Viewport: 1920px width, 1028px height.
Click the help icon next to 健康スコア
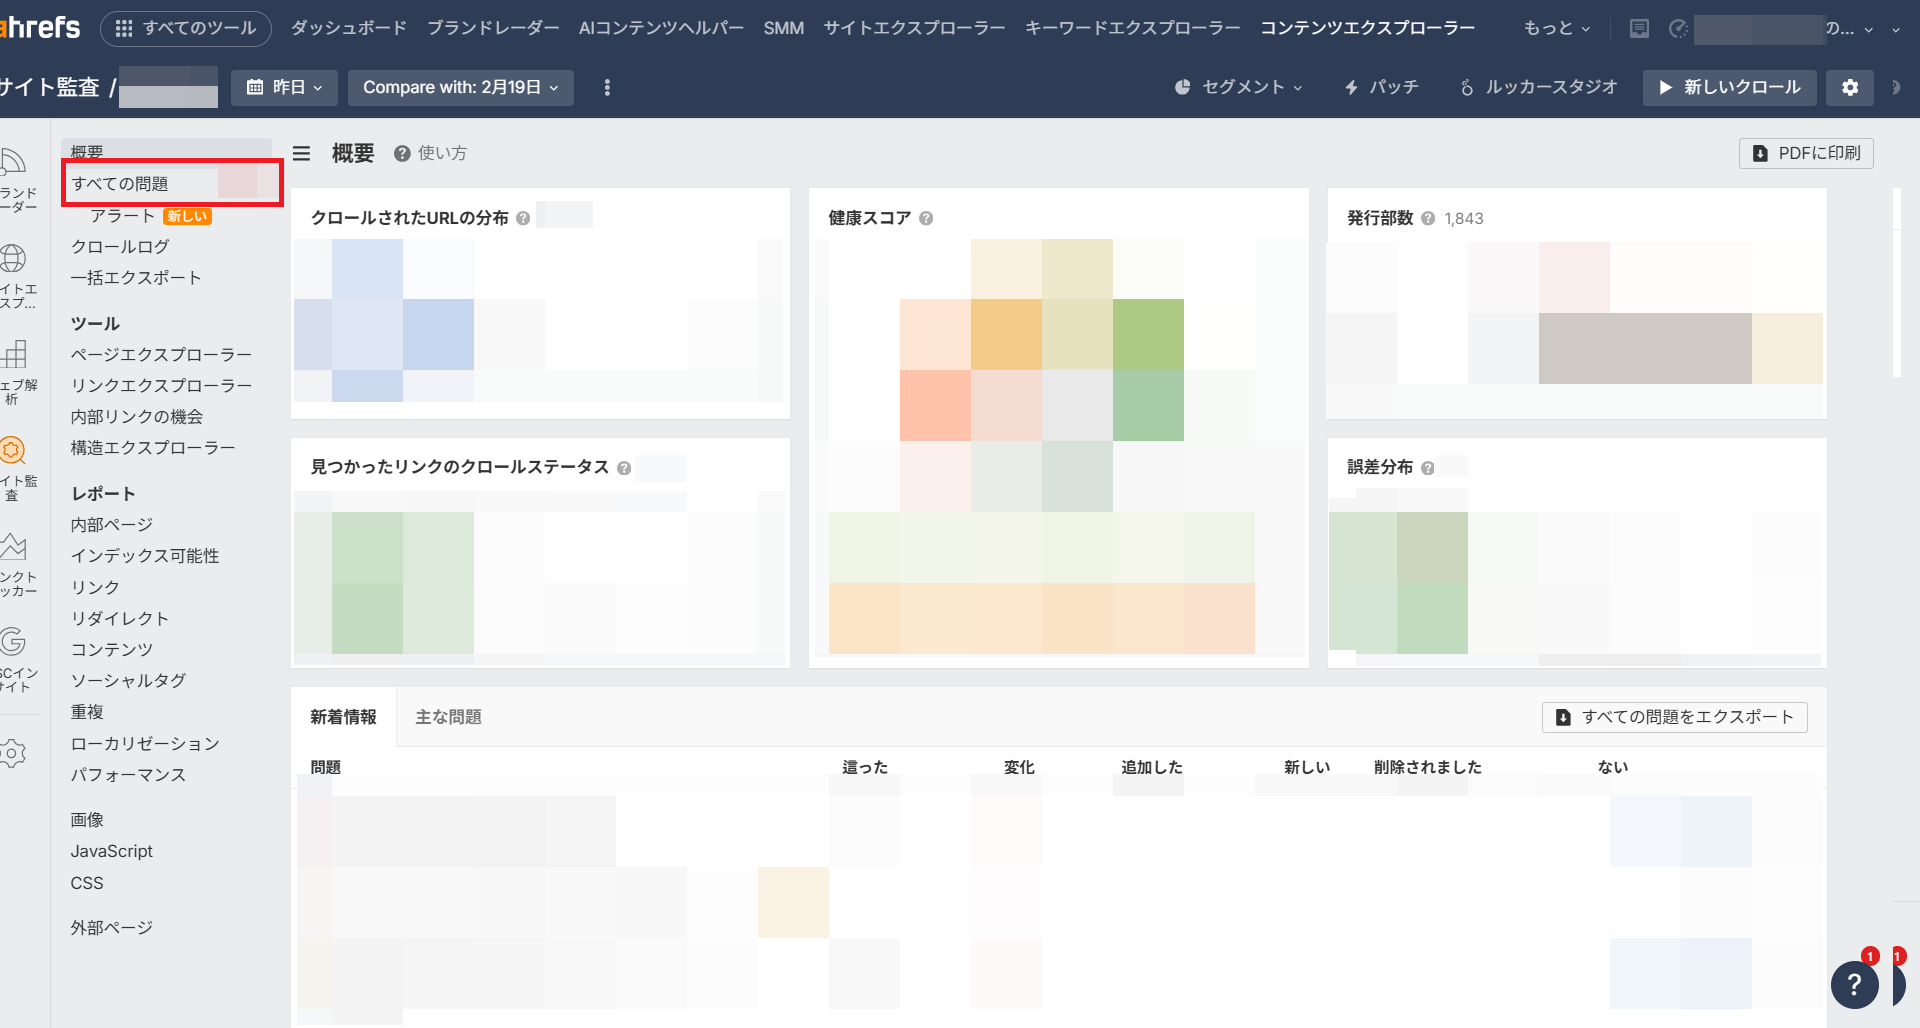(926, 218)
